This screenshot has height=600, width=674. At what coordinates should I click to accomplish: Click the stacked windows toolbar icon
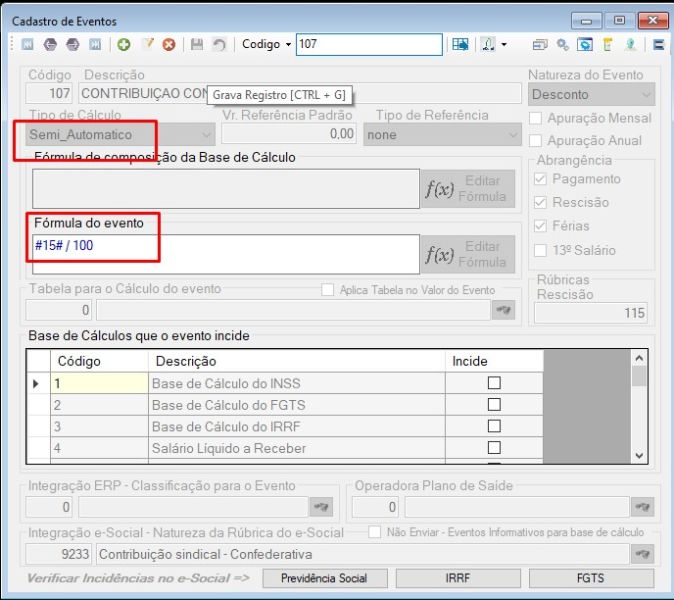(x=540, y=44)
